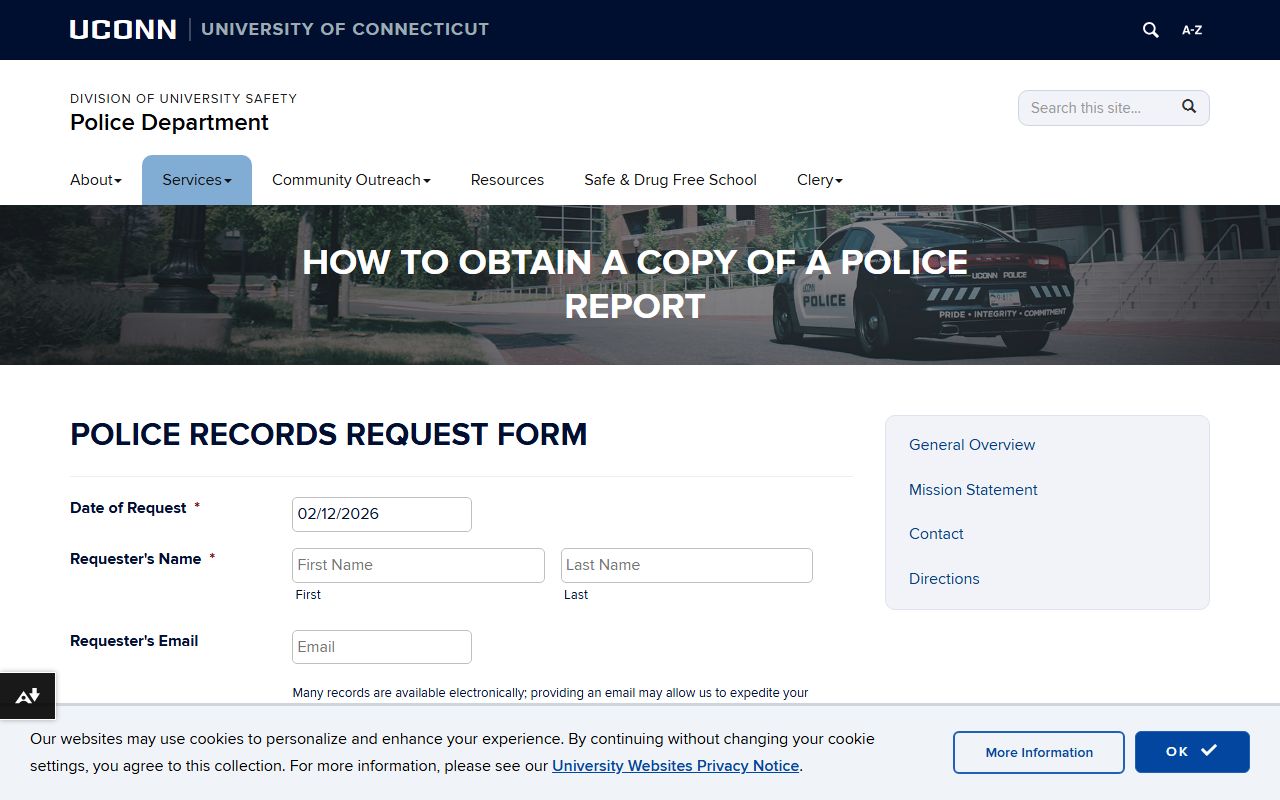Open the A-Z index icon

pos(1192,30)
